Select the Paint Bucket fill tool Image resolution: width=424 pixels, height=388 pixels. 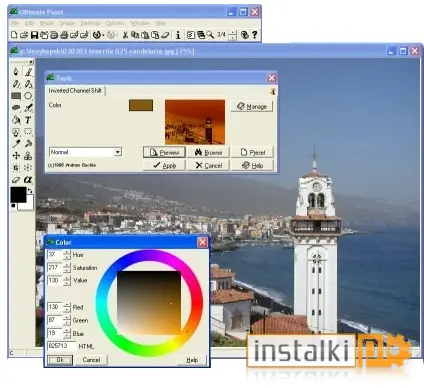(x=16, y=120)
